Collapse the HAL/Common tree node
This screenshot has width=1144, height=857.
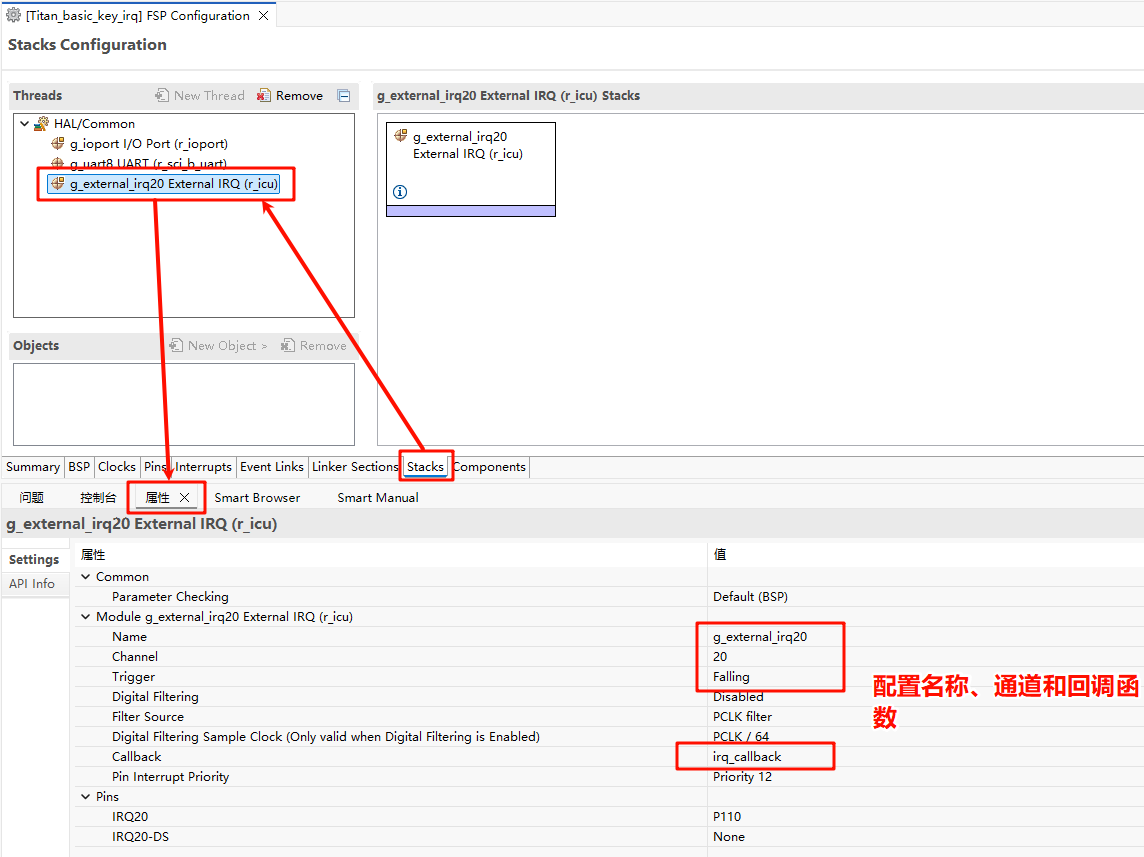[24, 124]
